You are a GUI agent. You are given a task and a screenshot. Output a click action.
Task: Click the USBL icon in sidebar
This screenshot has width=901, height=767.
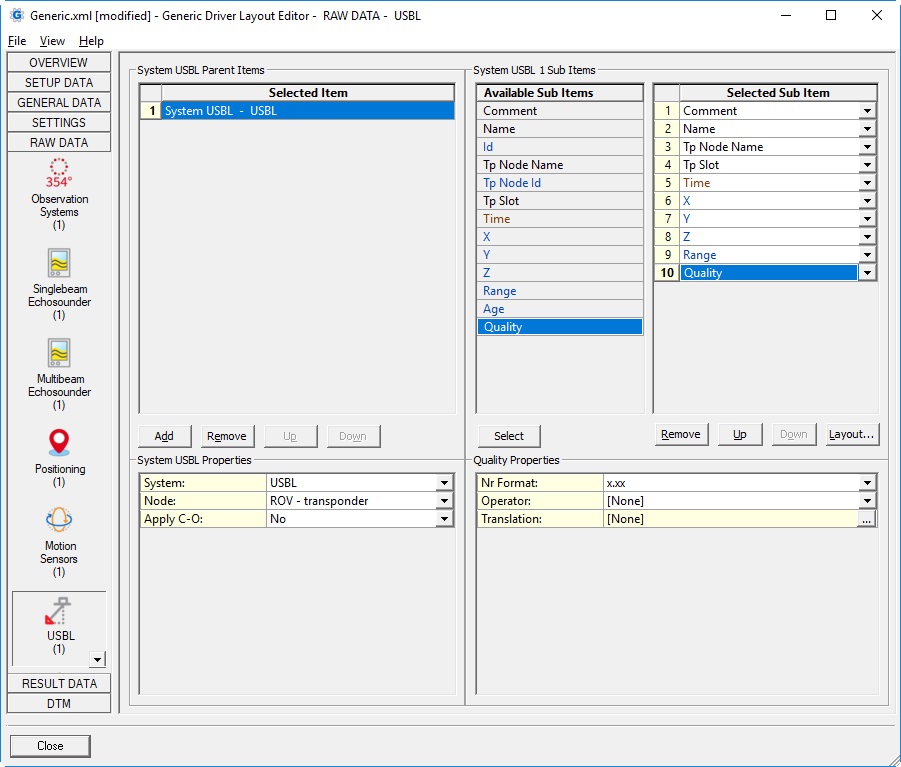(59, 612)
